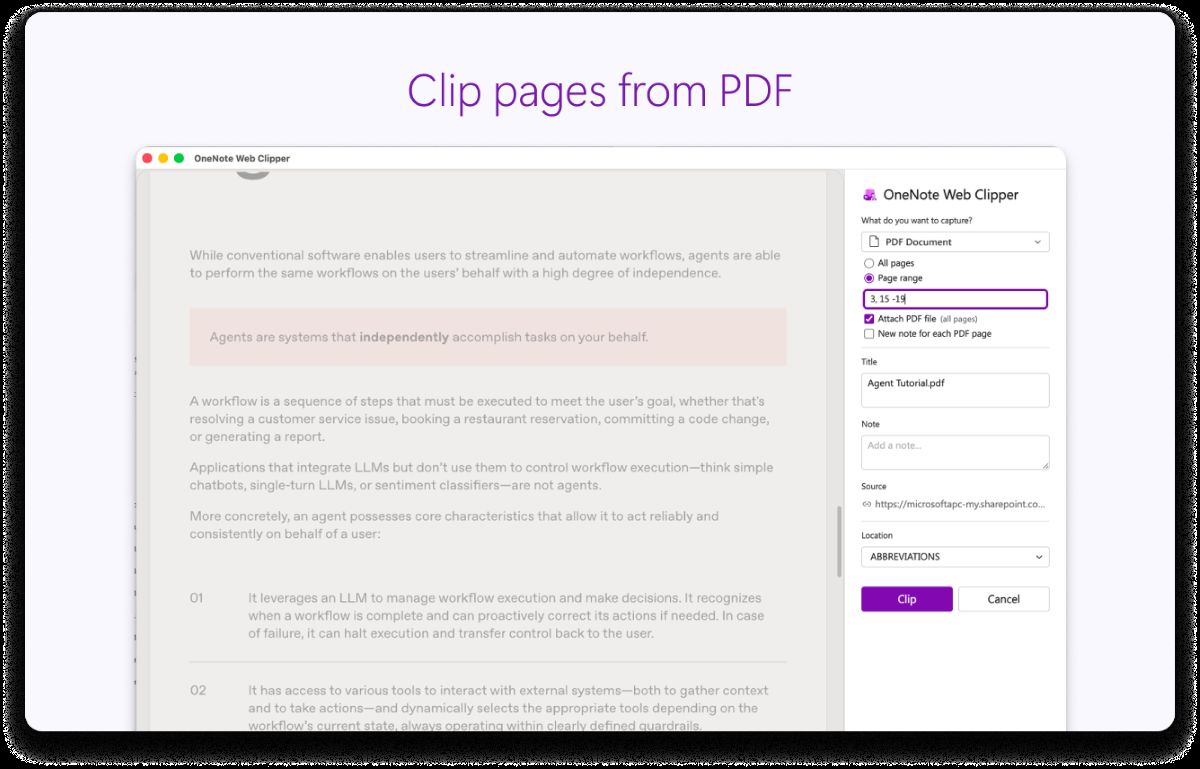Click the '01' numbered item in preview
Viewport: 1200px width, 769px height.
pyautogui.click(x=197, y=598)
